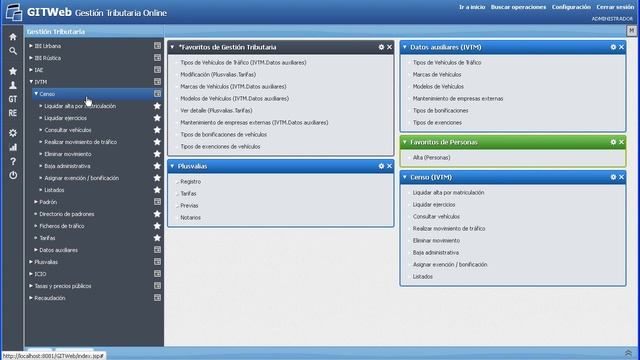Toggle favorite star for Realizar movimiento de tráfico row
The height and width of the screenshot is (360, 640).
point(157,142)
